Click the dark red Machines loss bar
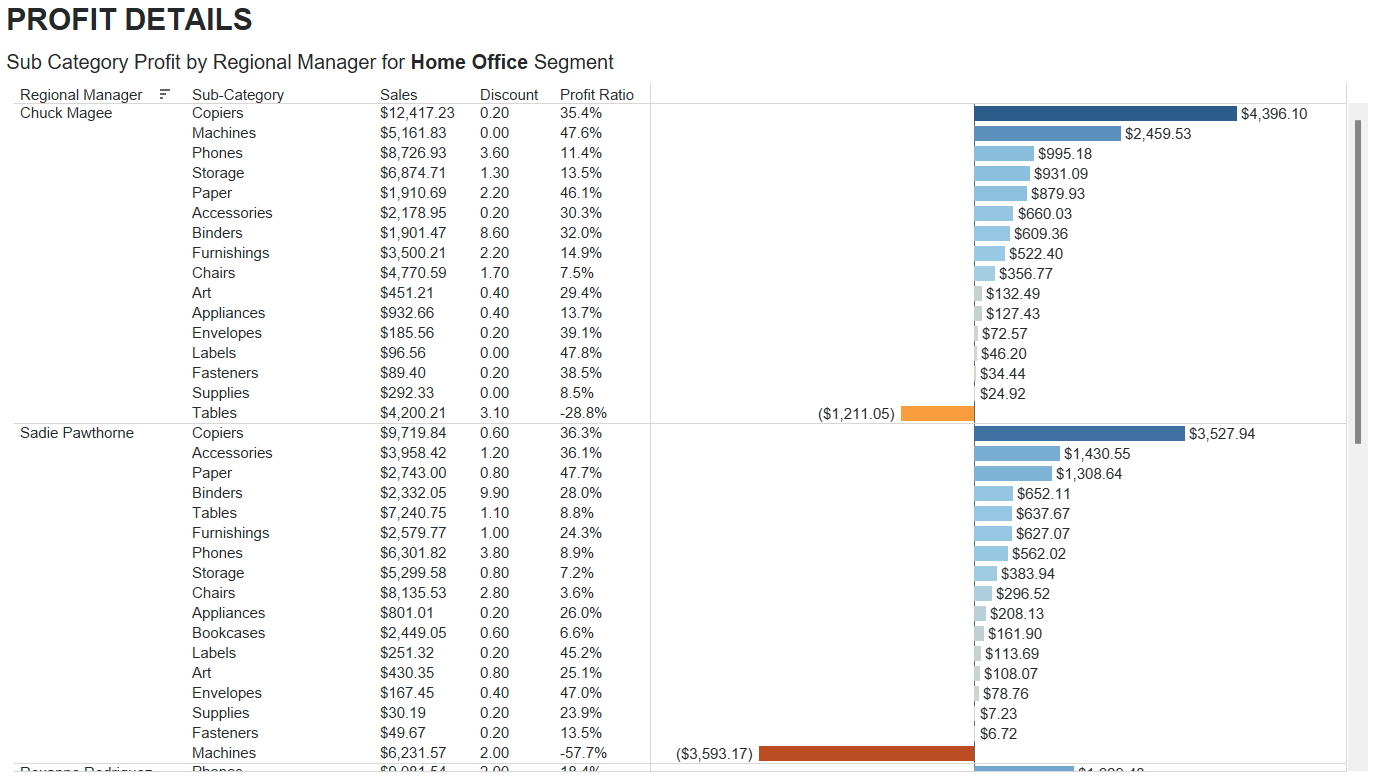Viewport: 1377px width, 781px height. point(866,753)
